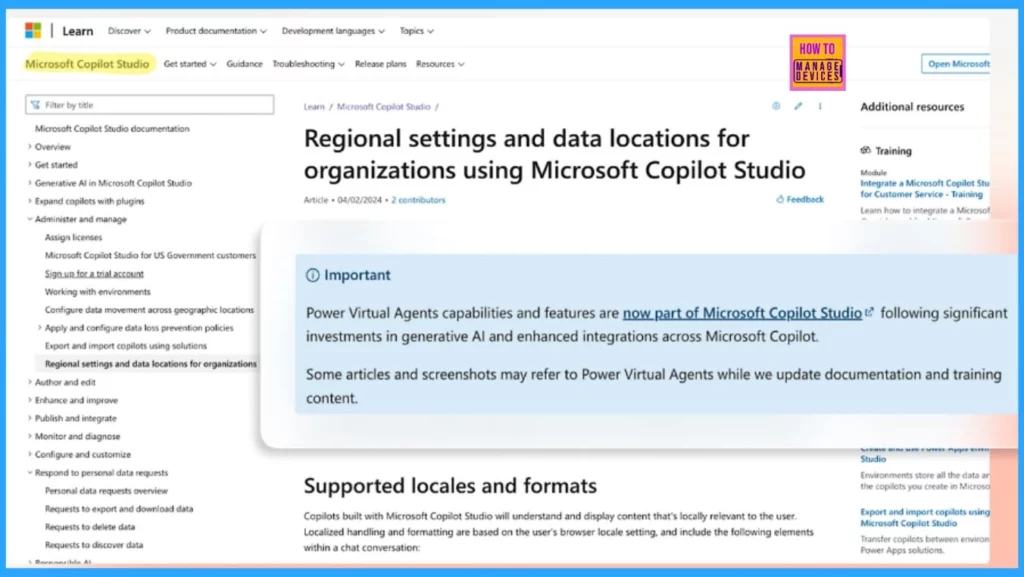Image resolution: width=1024 pixels, height=577 pixels.
Task: Click the Feedback link
Action: coord(805,200)
